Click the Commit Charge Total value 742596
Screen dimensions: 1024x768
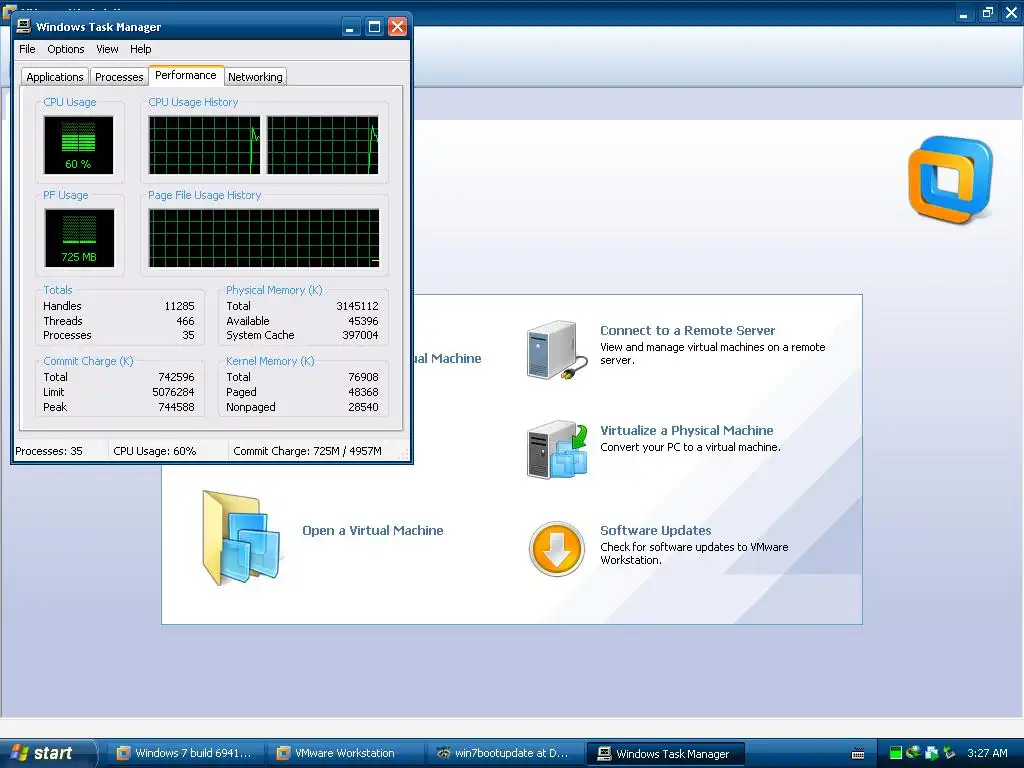coord(176,377)
